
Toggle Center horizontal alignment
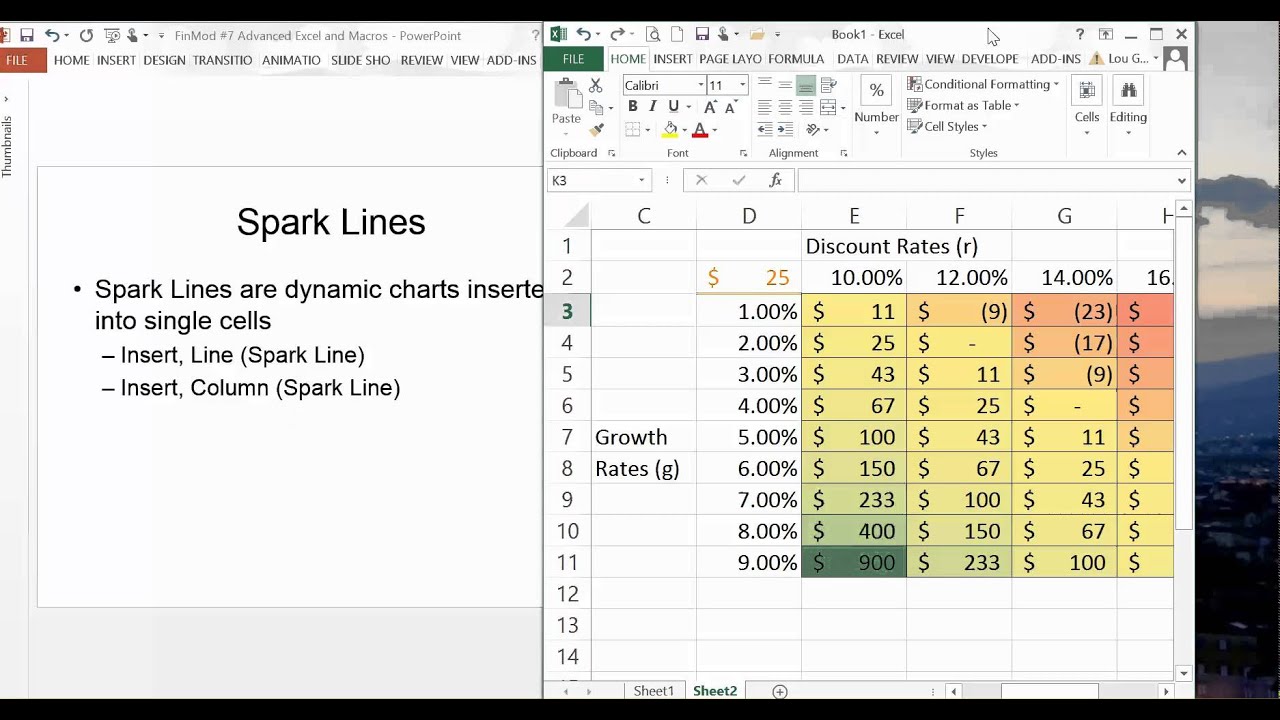(x=785, y=108)
